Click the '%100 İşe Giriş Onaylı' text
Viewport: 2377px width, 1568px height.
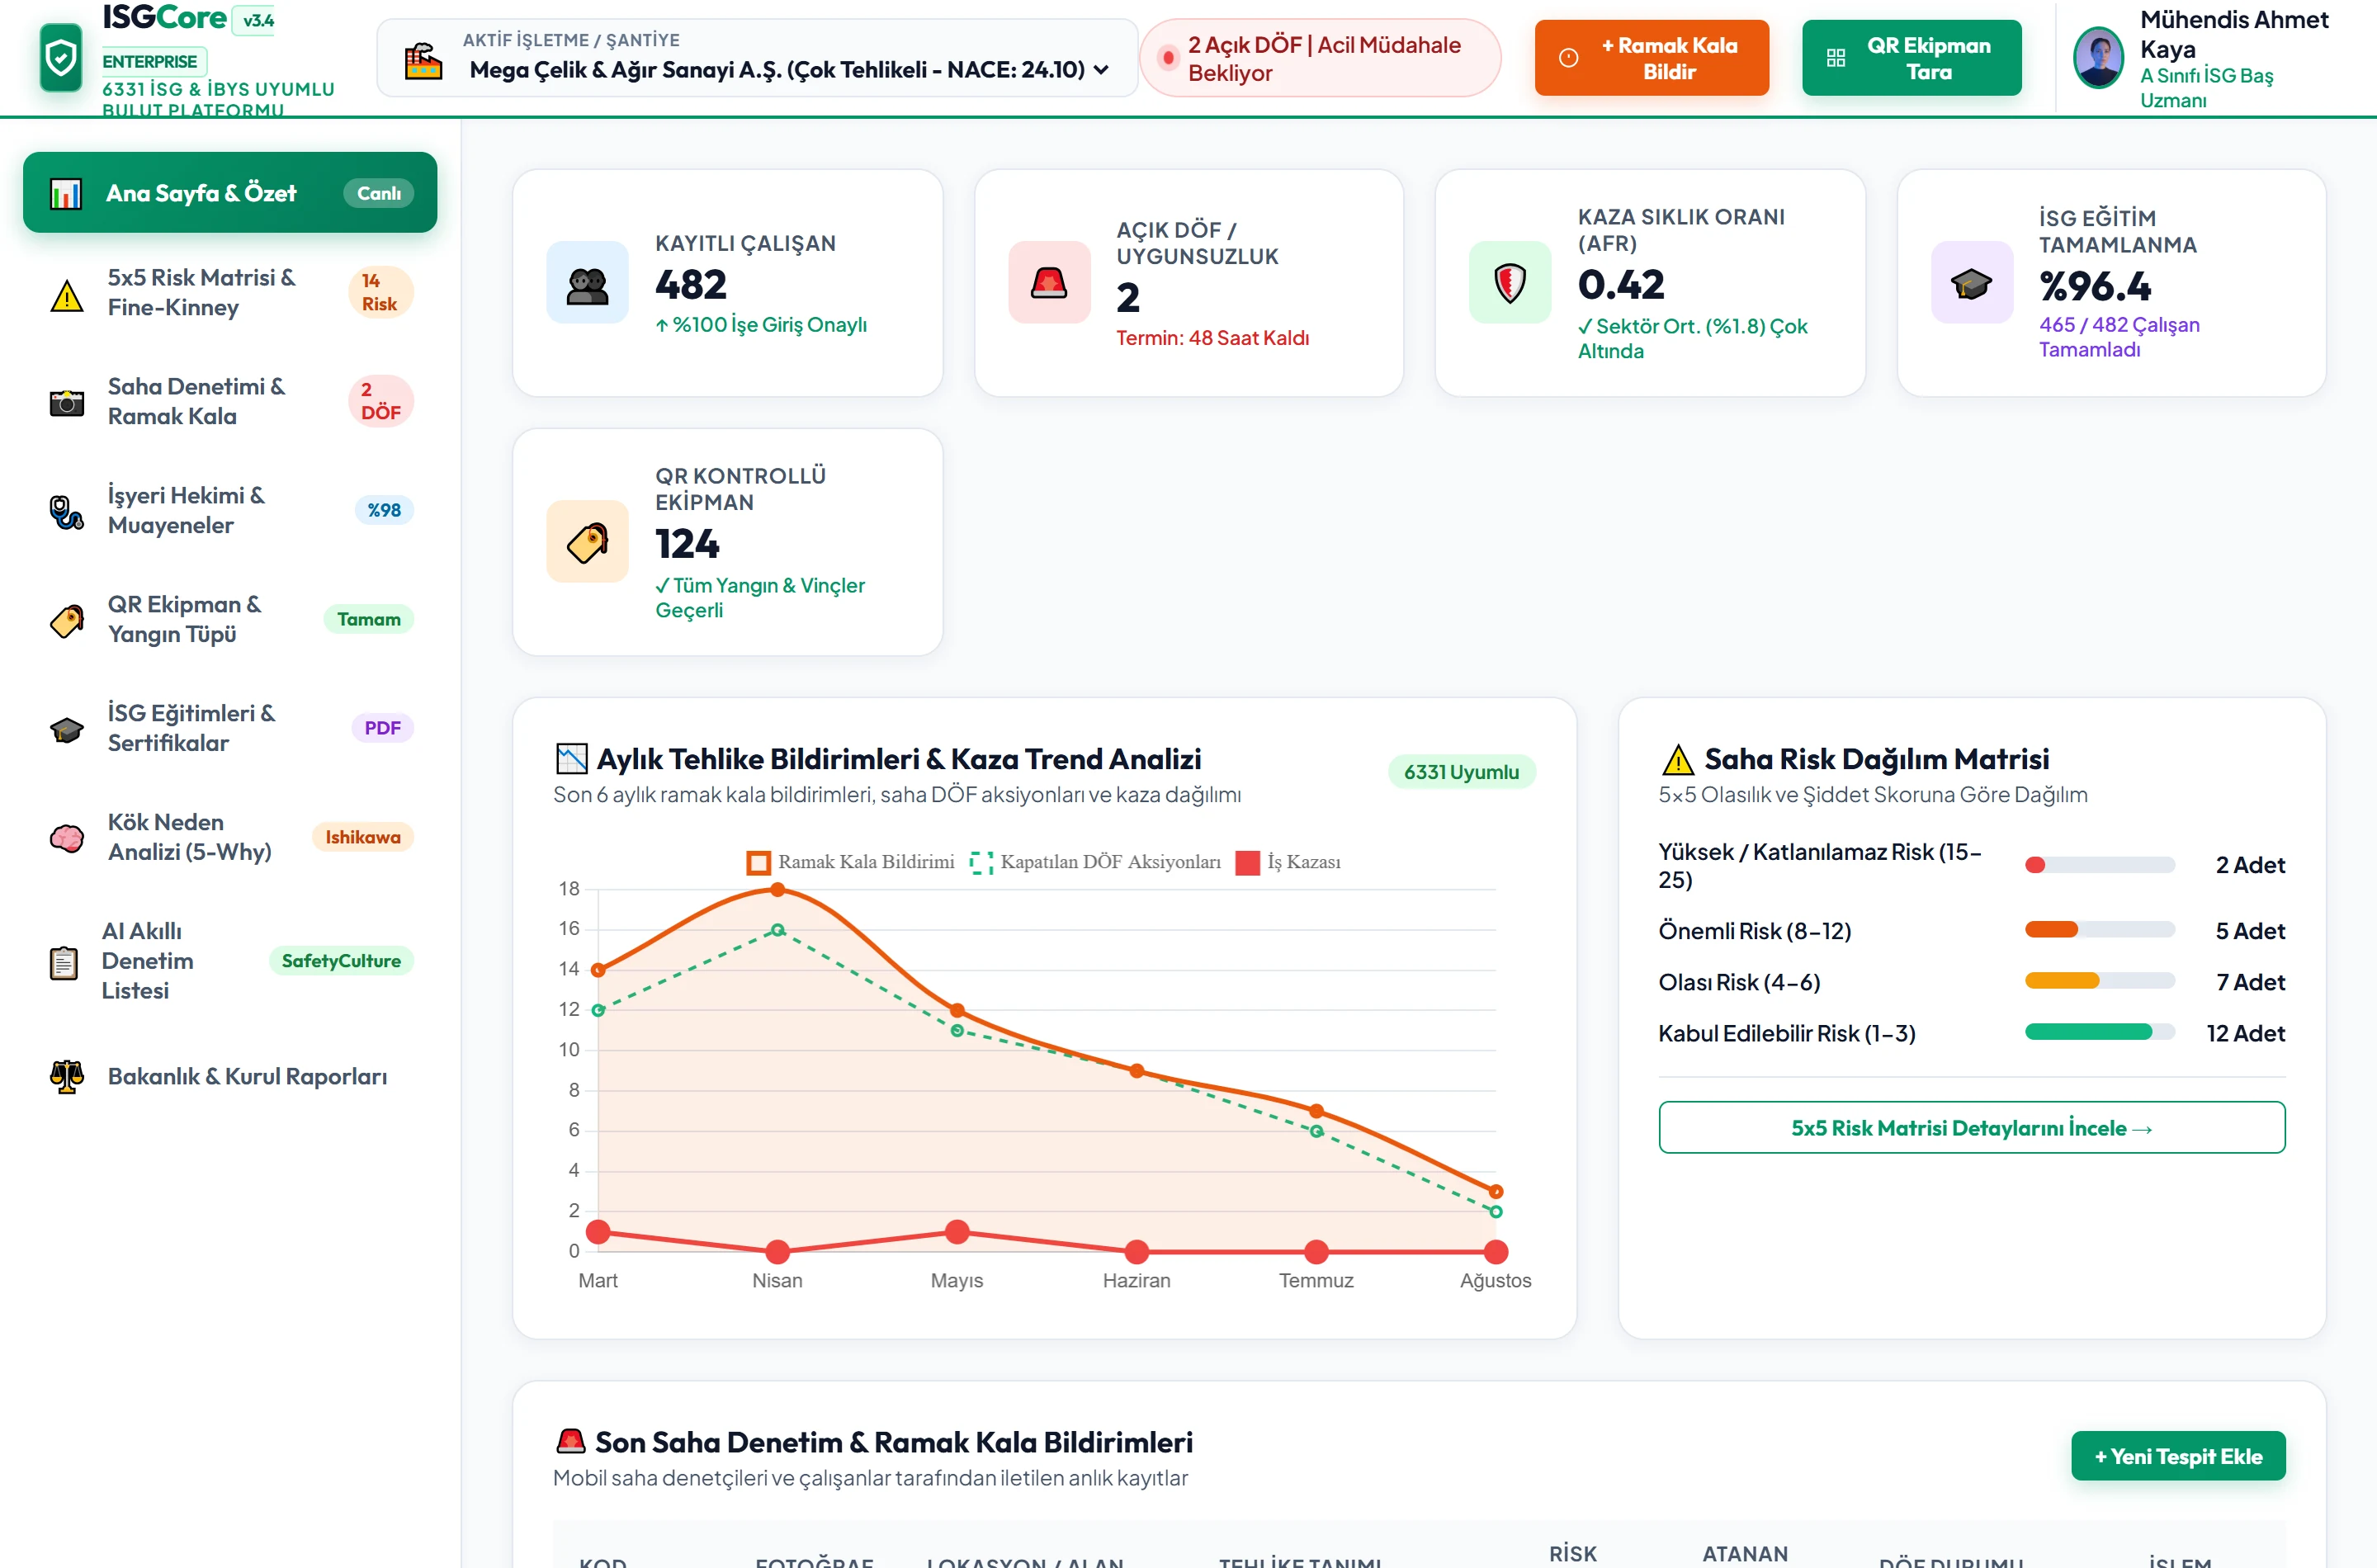[x=761, y=325]
